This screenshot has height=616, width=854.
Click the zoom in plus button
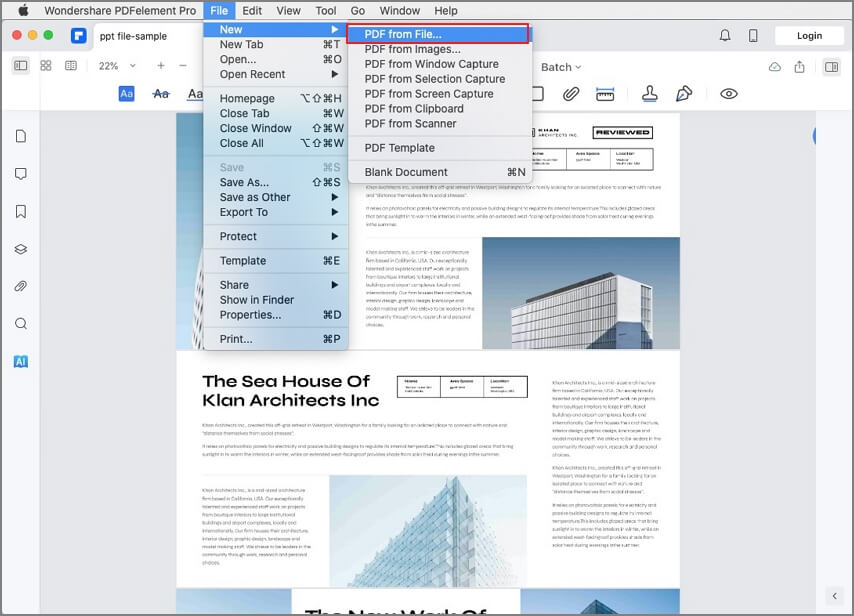tap(161, 66)
